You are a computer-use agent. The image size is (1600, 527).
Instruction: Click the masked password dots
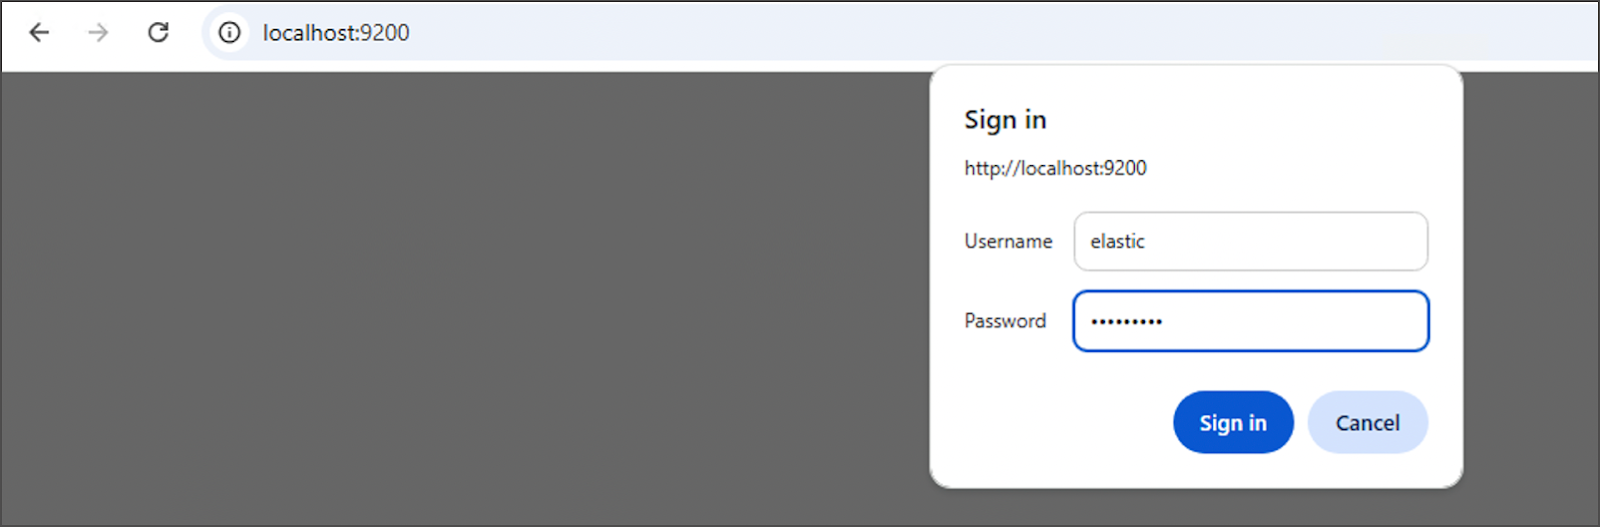pos(1126,322)
